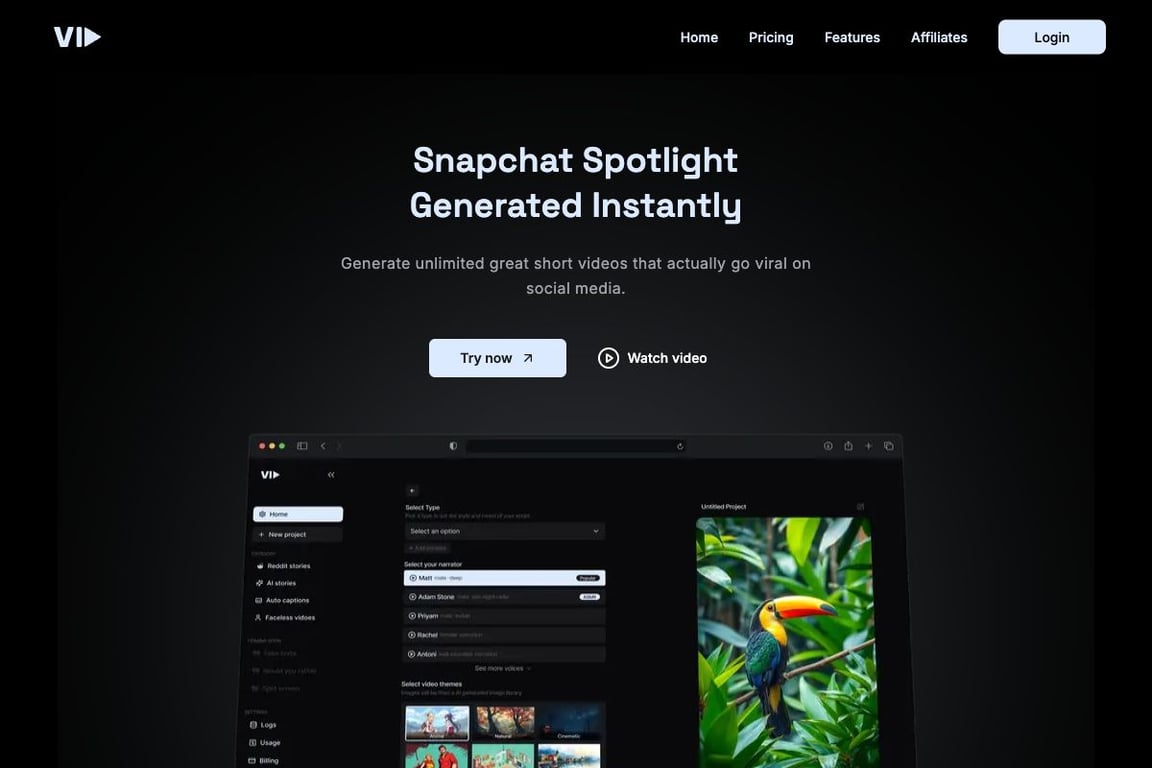Click the back arrow above Select Type
1152x768 pixels.
411,491
